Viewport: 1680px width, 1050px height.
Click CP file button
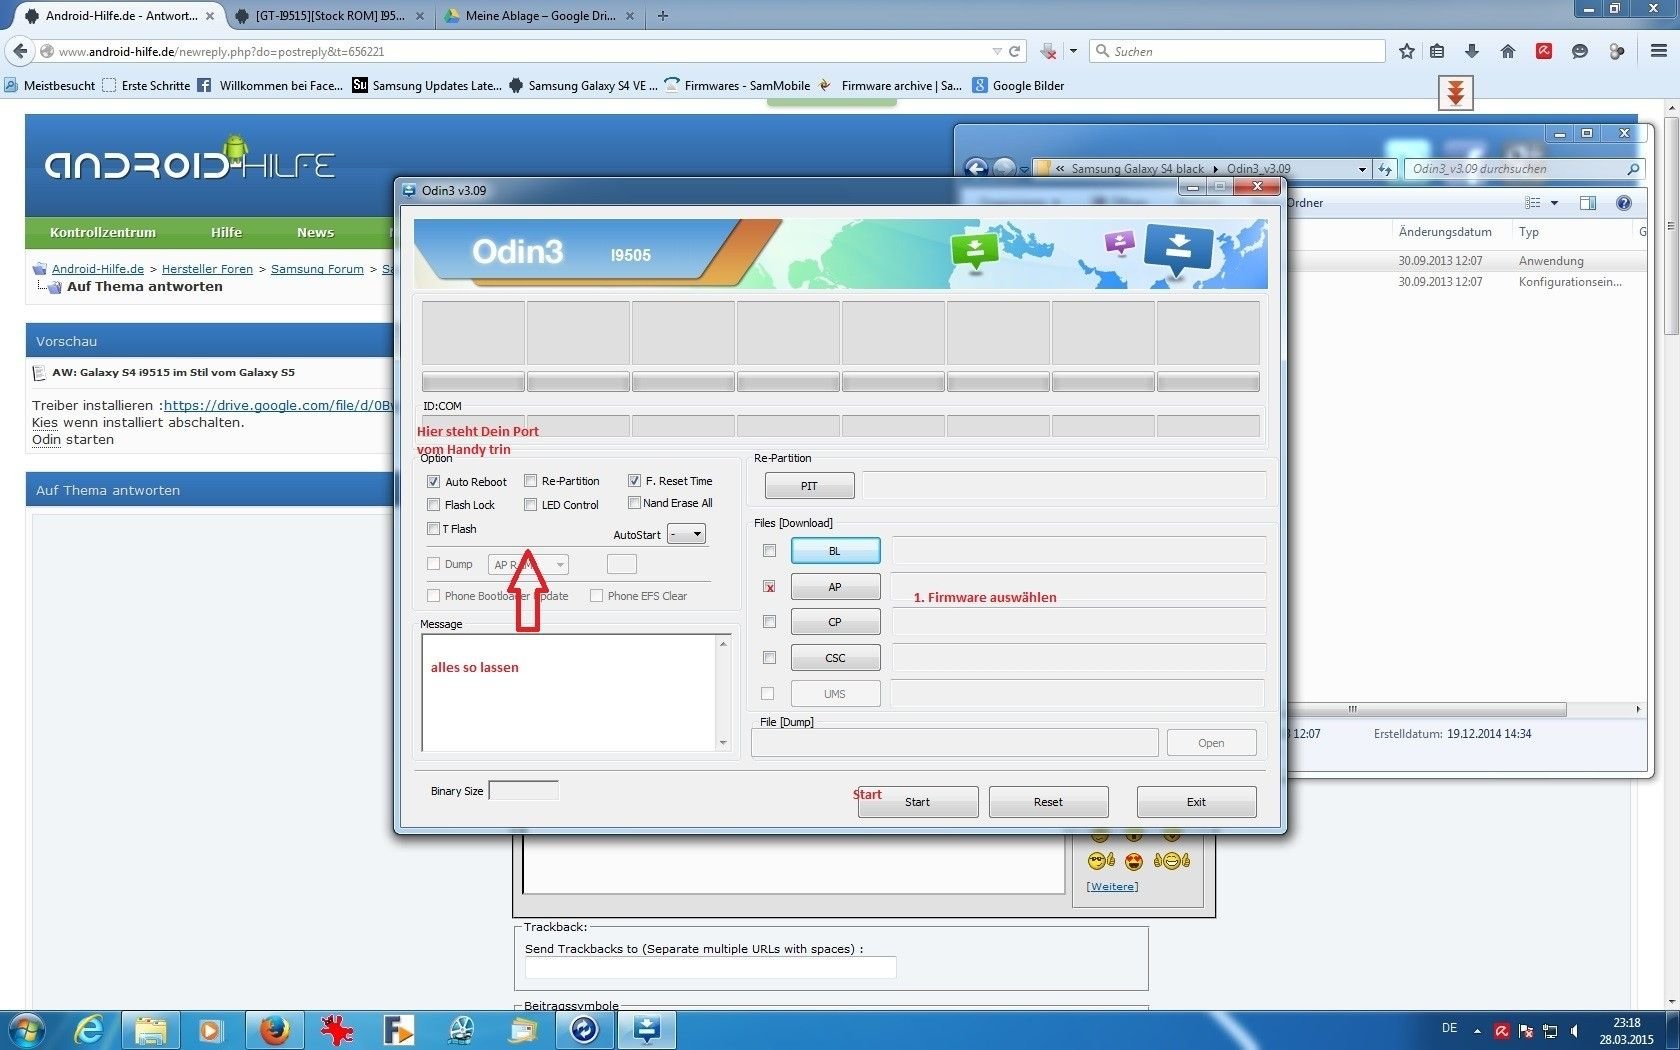835,622
